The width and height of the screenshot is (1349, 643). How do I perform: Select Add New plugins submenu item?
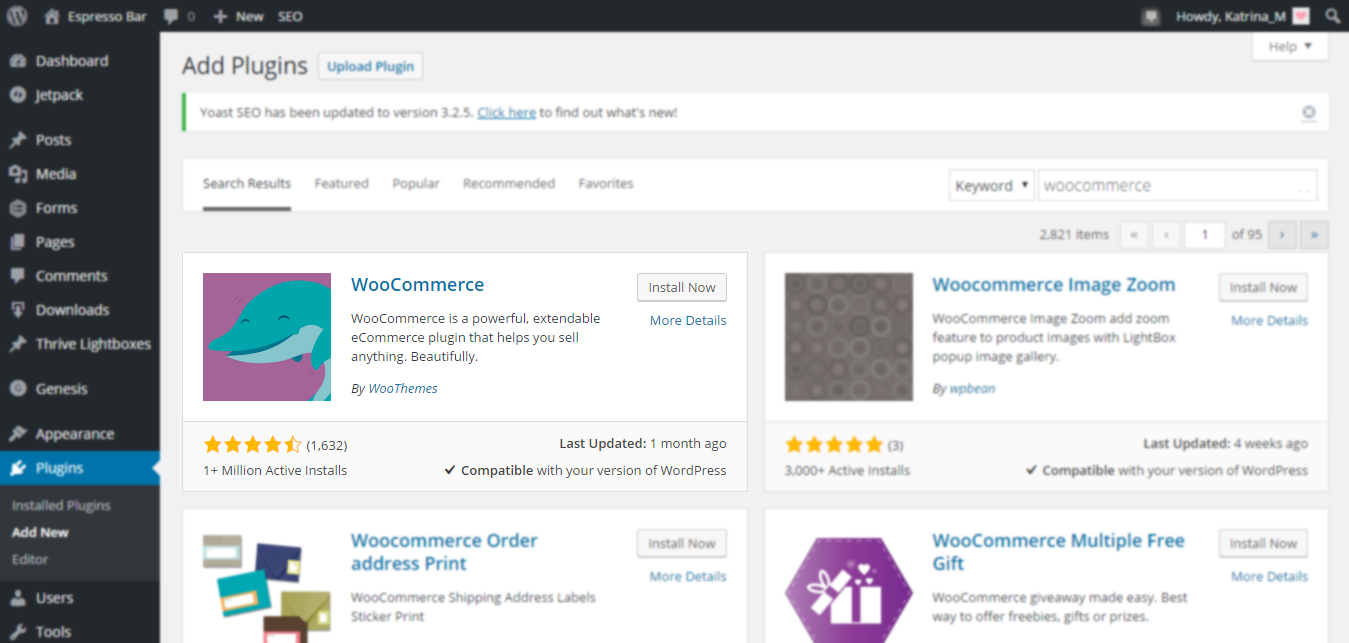pos(40,533)
